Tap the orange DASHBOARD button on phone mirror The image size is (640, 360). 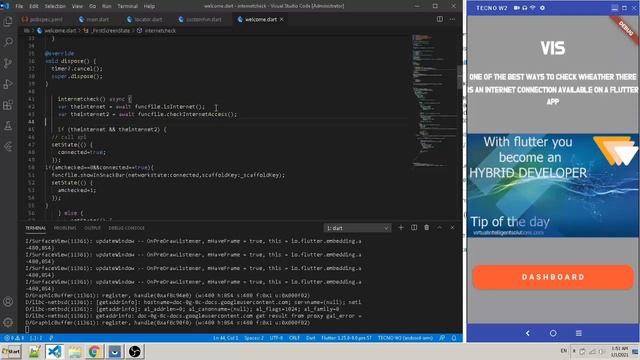tap(553, 277)
